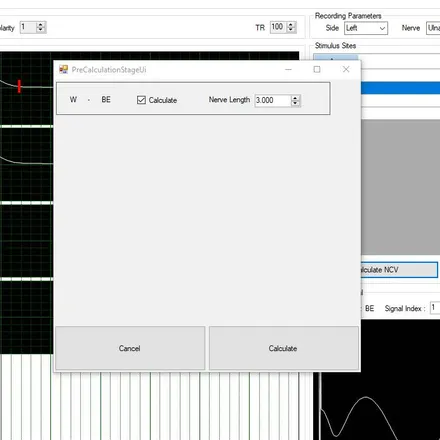Click the Nerve field in Recording Parameters
This screenshot has height=440, width=440.
click(x=433, y=28)
